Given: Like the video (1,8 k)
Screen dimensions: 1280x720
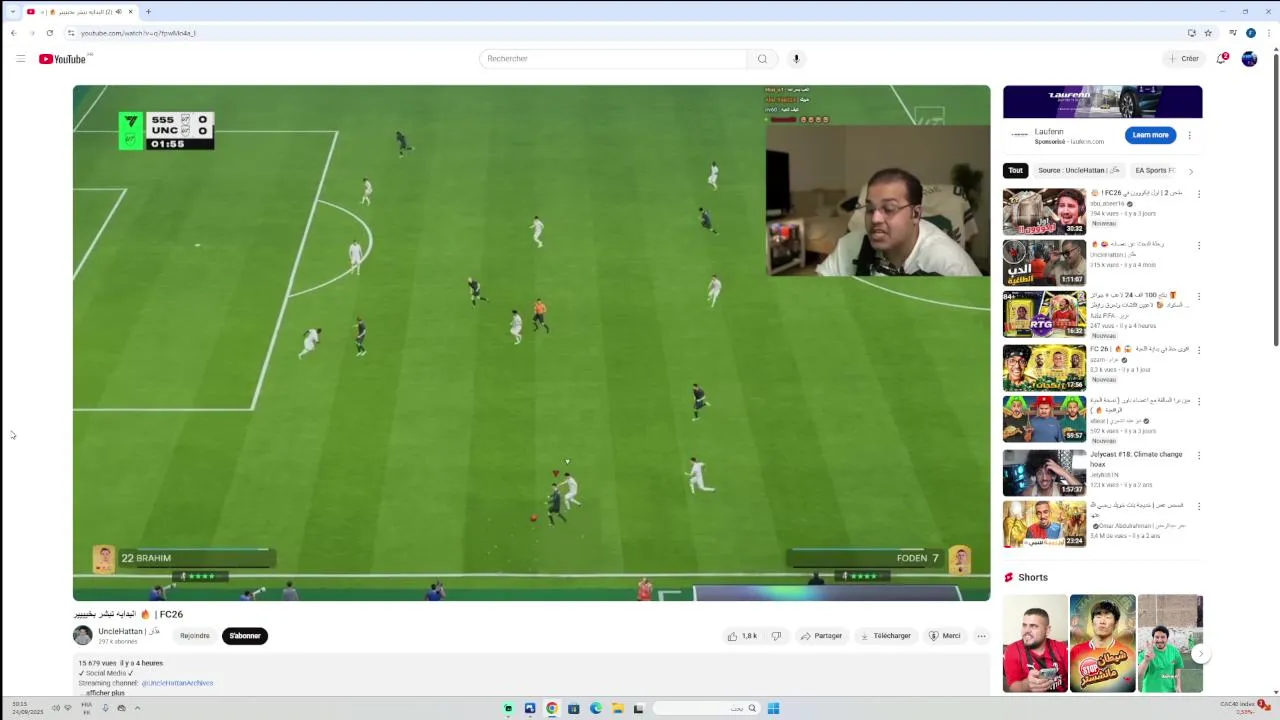Looking at the screenshot, I should (x=742, y=636).
